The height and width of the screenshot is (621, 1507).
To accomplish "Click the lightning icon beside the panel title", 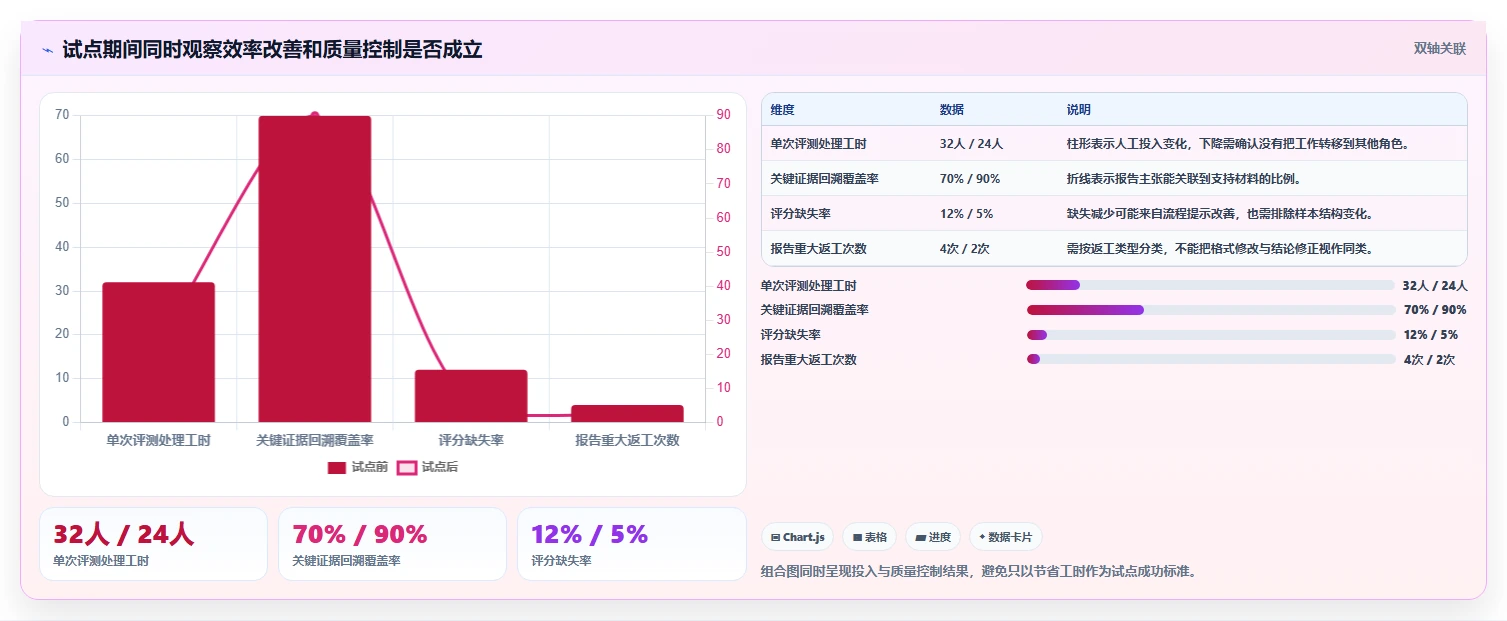I will pyautogui.click(x=47, y=50).
